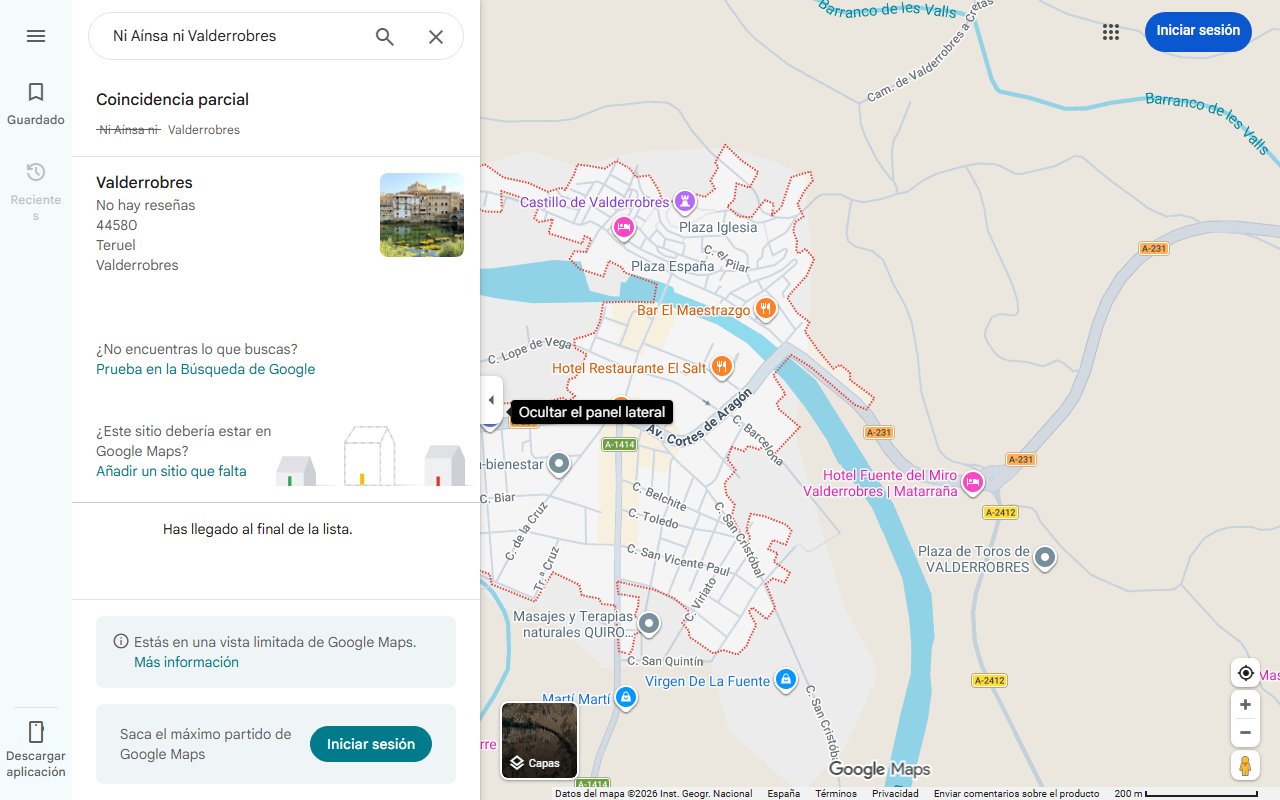Open the main menu hamburger icon
Image resolution: width=1280 pixels, height=800 pixels.
click(x=36, y=36)
